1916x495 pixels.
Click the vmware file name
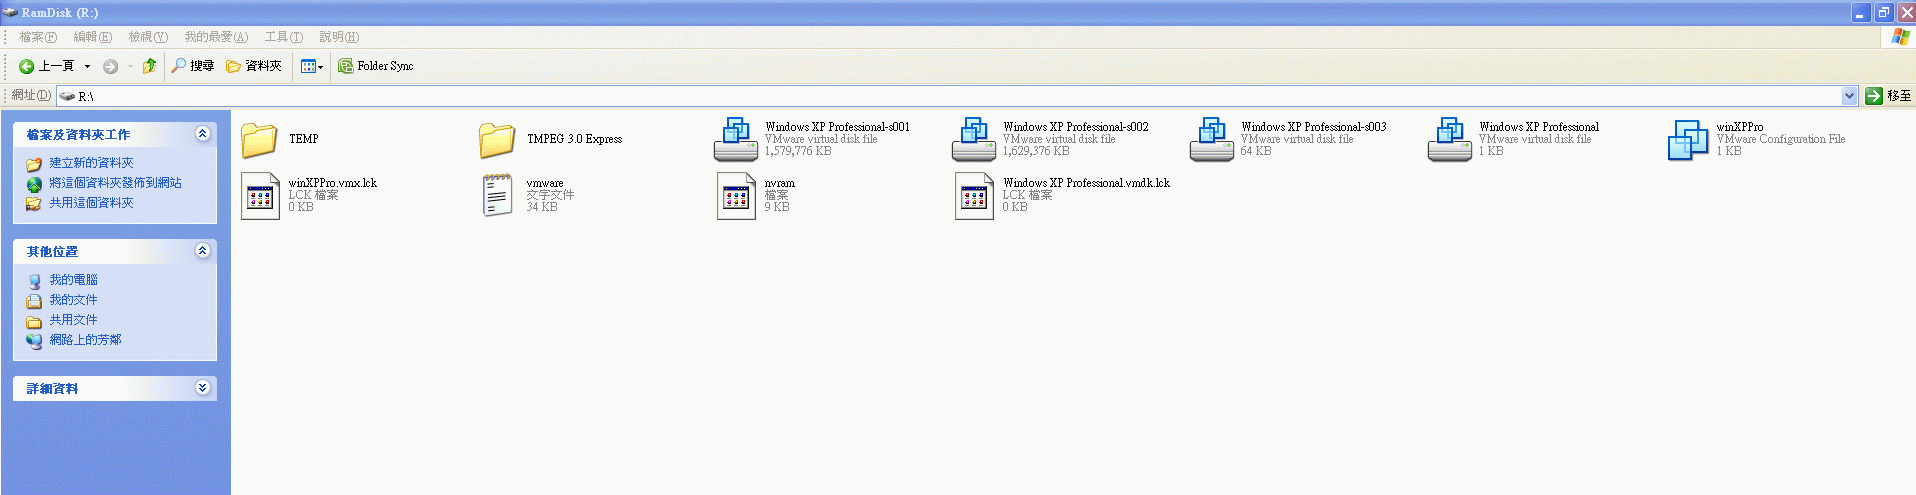(x=544, y=183)
